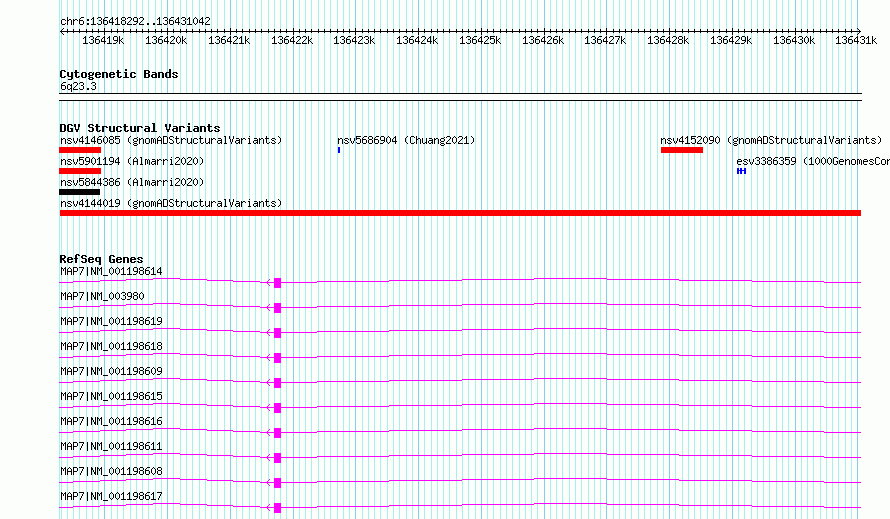Click the magenta exon block of NM_001198614
The image size is (890, 519).
click(x=278, y=283)
